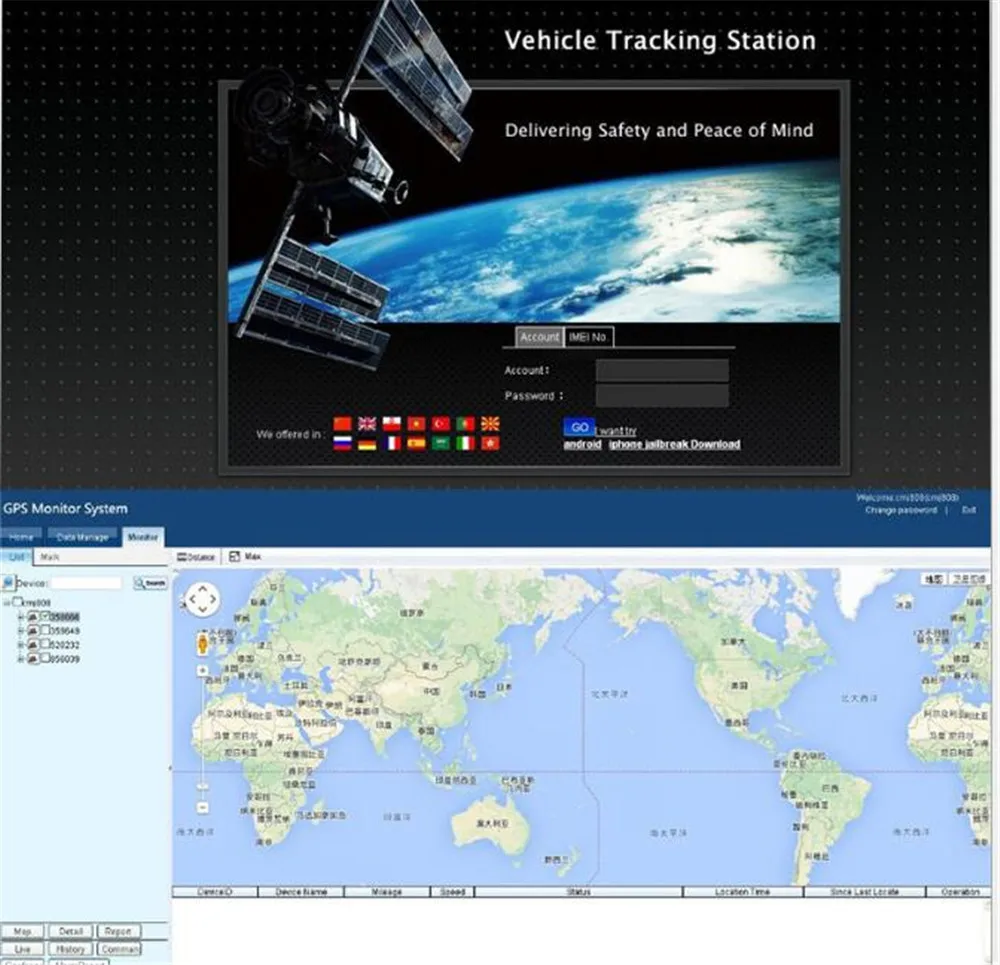Select the German flag language
Screen dimensions: 1000x965
pyautogui.click(x=367, y=443)
